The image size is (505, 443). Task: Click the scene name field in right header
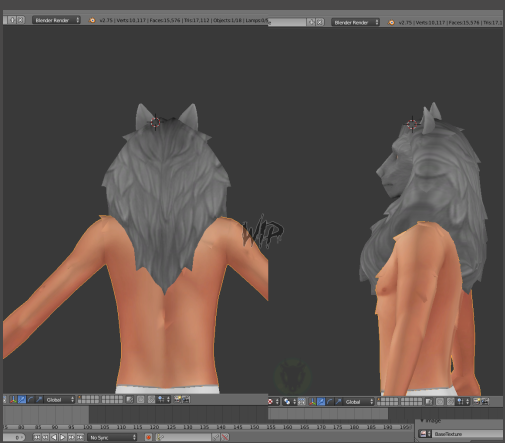click(x=287, y=22)
